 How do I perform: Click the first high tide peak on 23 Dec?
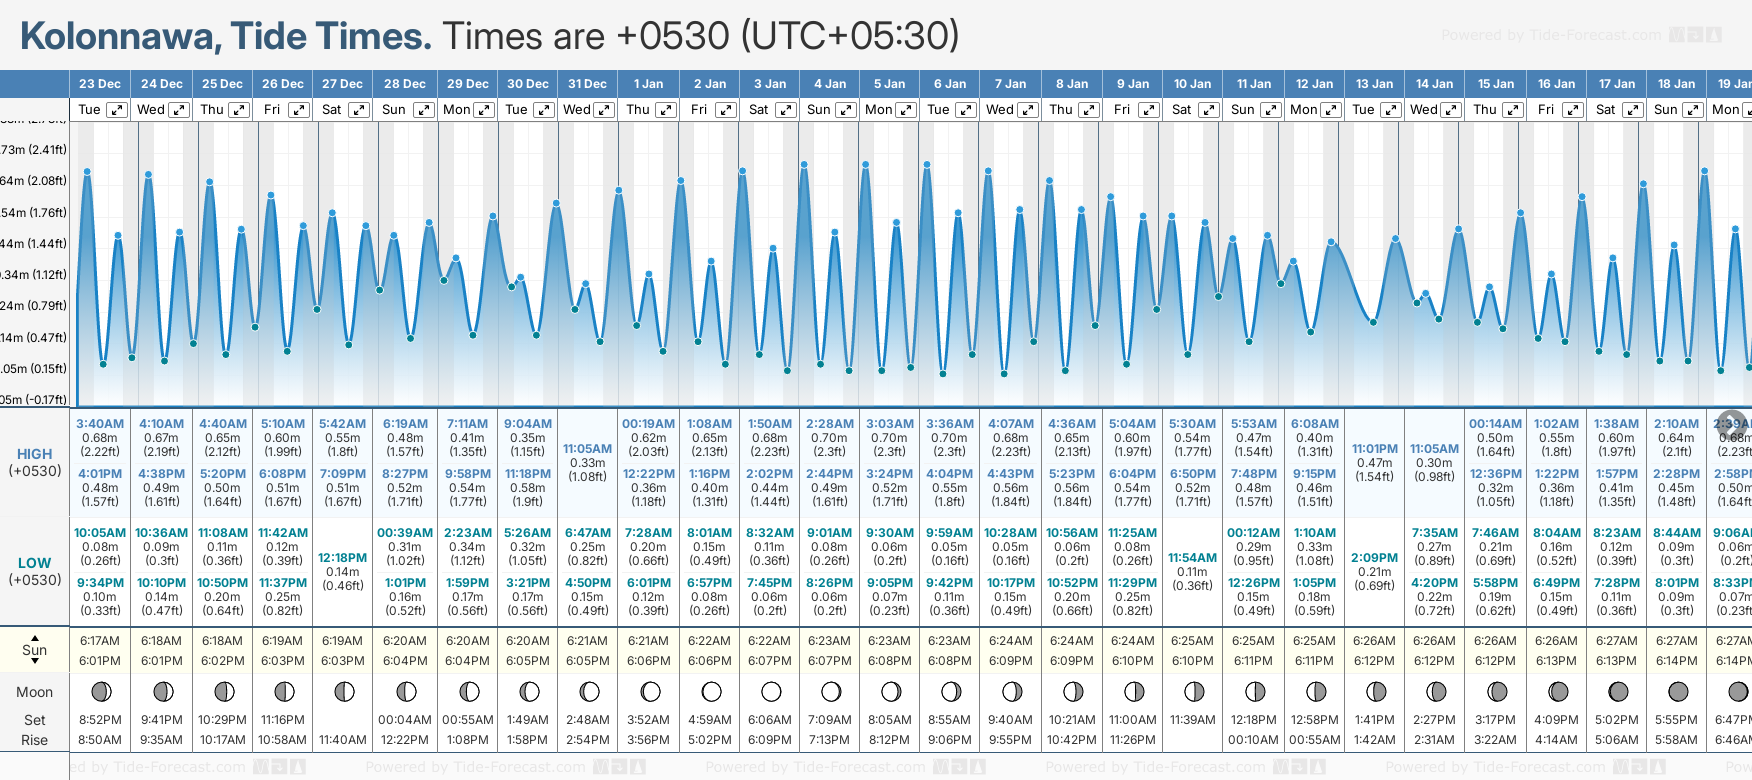(88, 172)
